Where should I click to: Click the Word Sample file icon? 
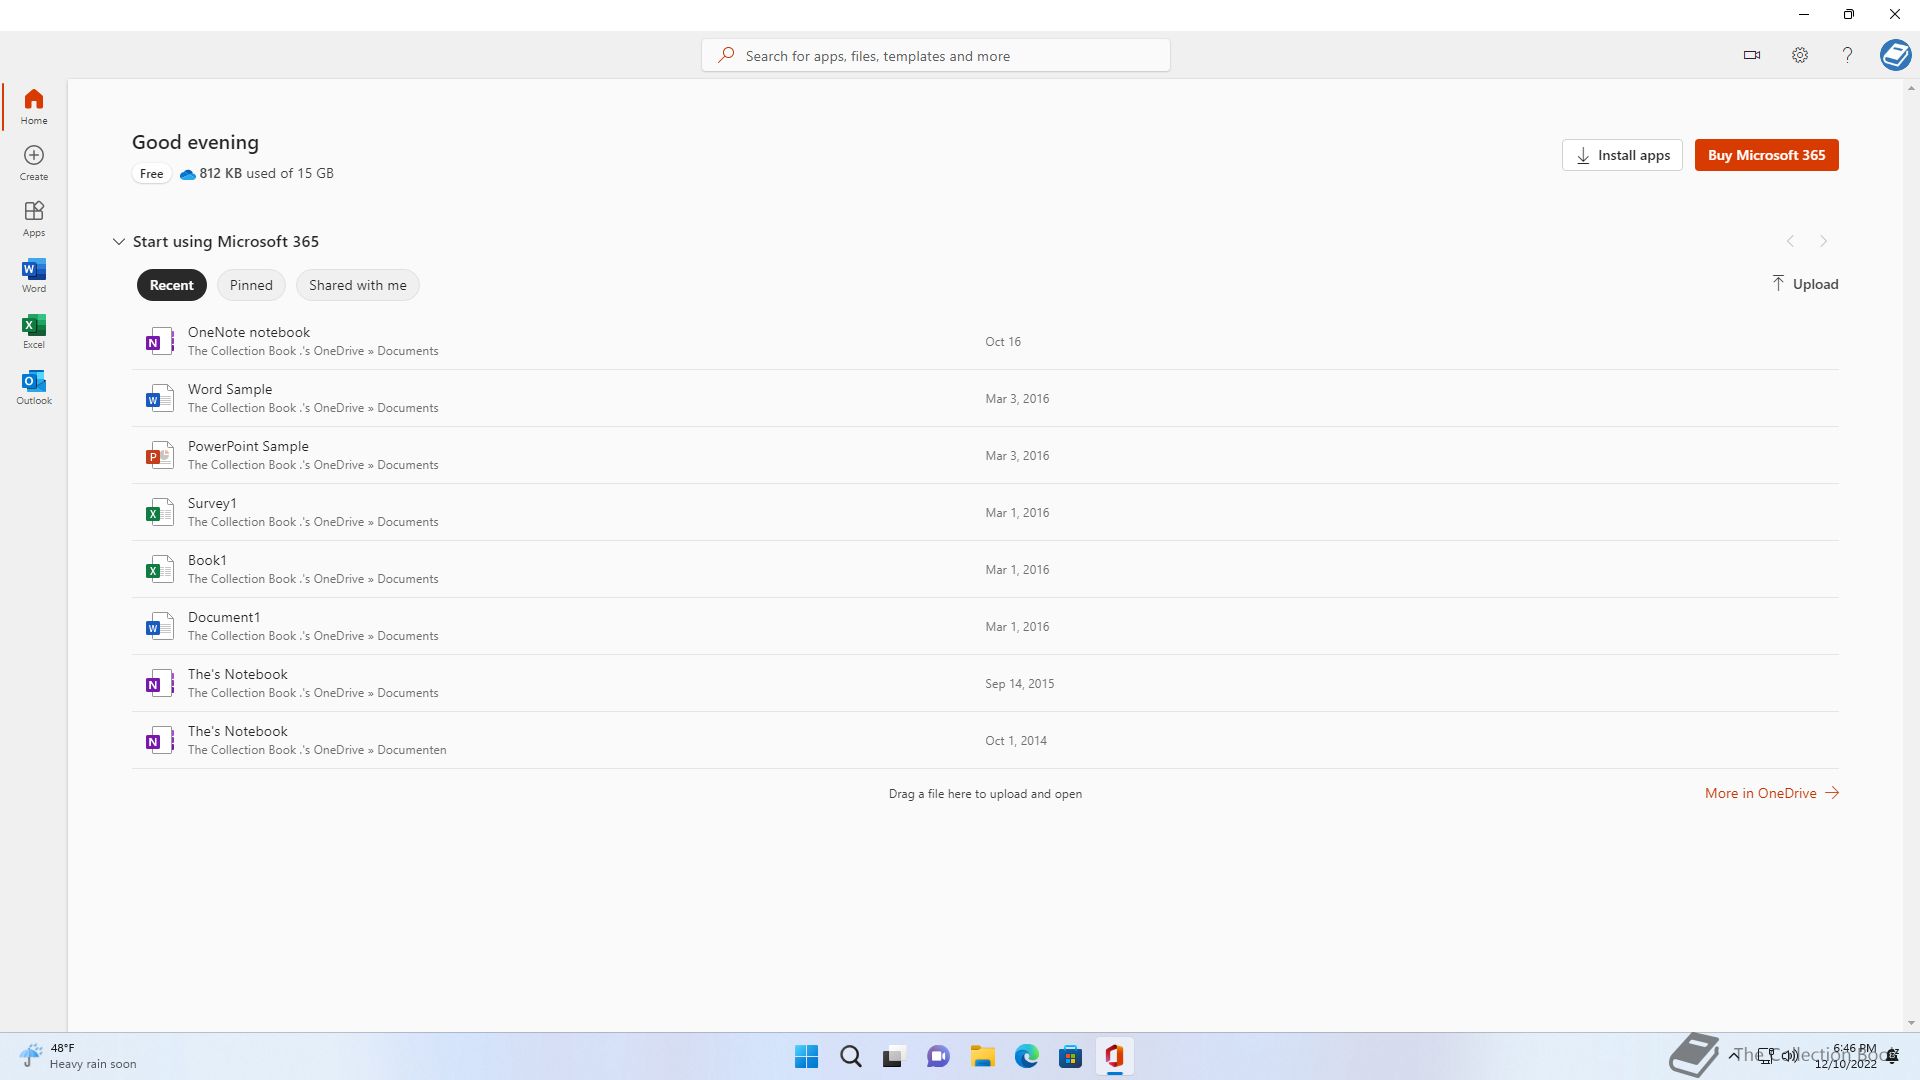tap(159, 398)
